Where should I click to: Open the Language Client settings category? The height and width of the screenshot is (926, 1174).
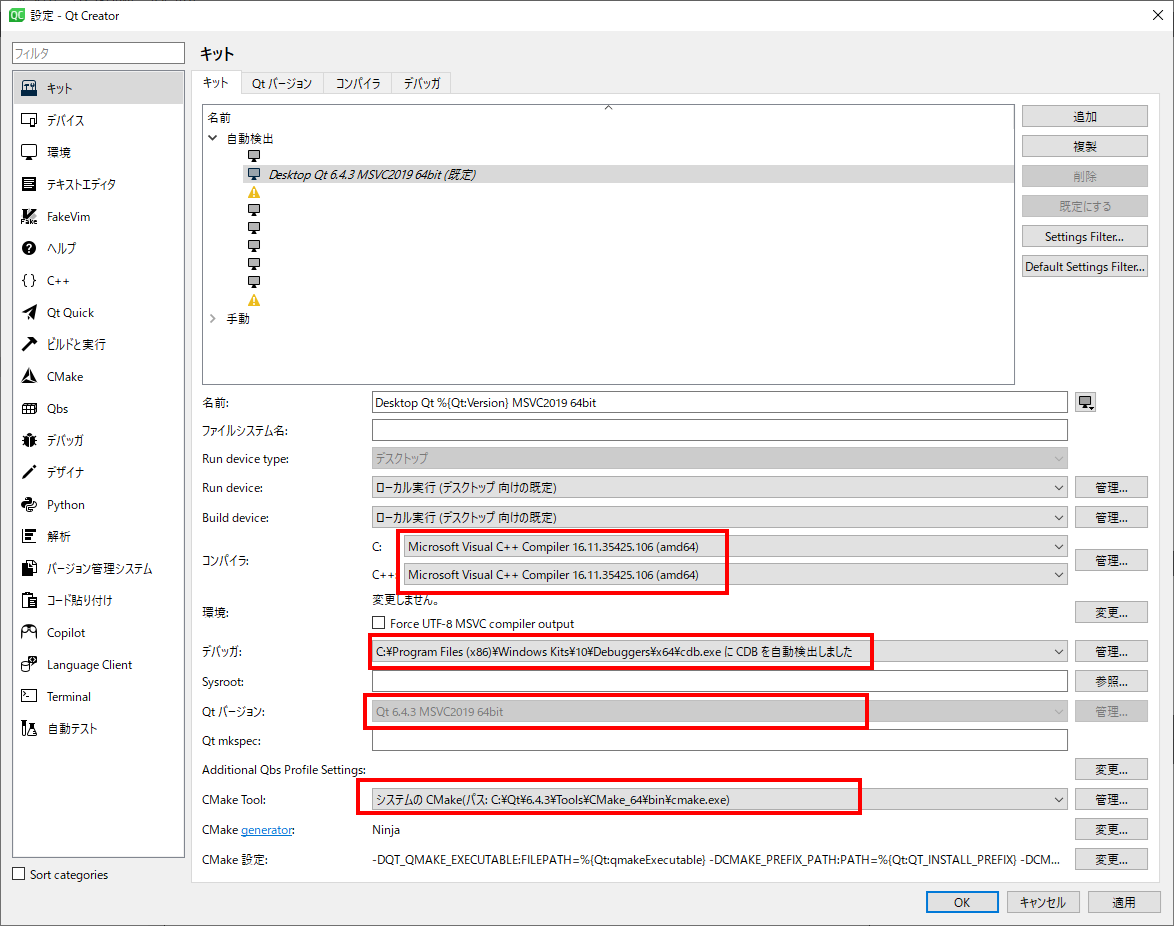point(98,665)
